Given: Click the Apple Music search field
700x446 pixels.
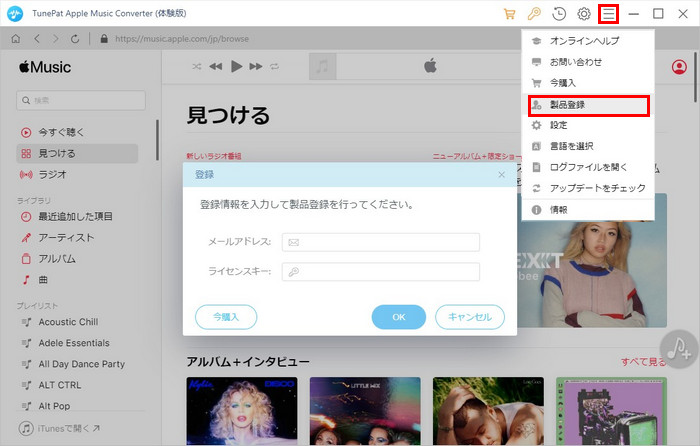Looking at the screenshot, I should click(81, 100).
